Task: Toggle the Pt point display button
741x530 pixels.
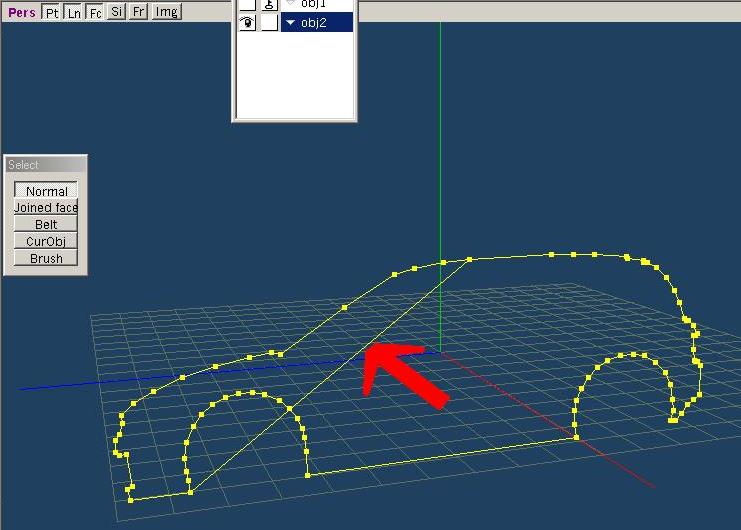Action: click(x=51, y=12)
